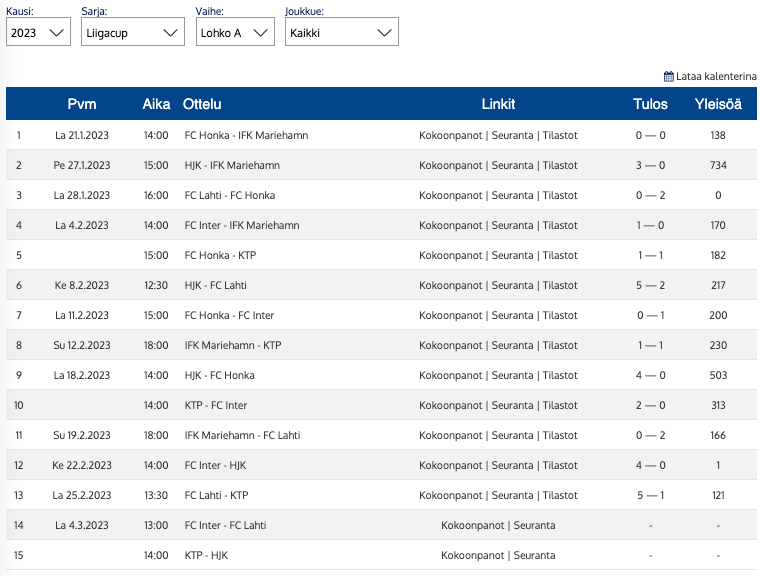Expand the Sarja Liigacup dropdown

coord(132,32)
